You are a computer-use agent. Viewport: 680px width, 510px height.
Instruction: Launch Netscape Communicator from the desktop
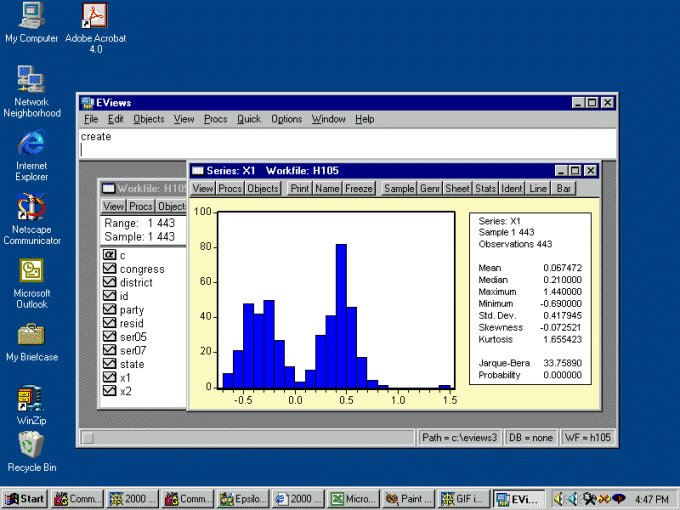point(31,208)
